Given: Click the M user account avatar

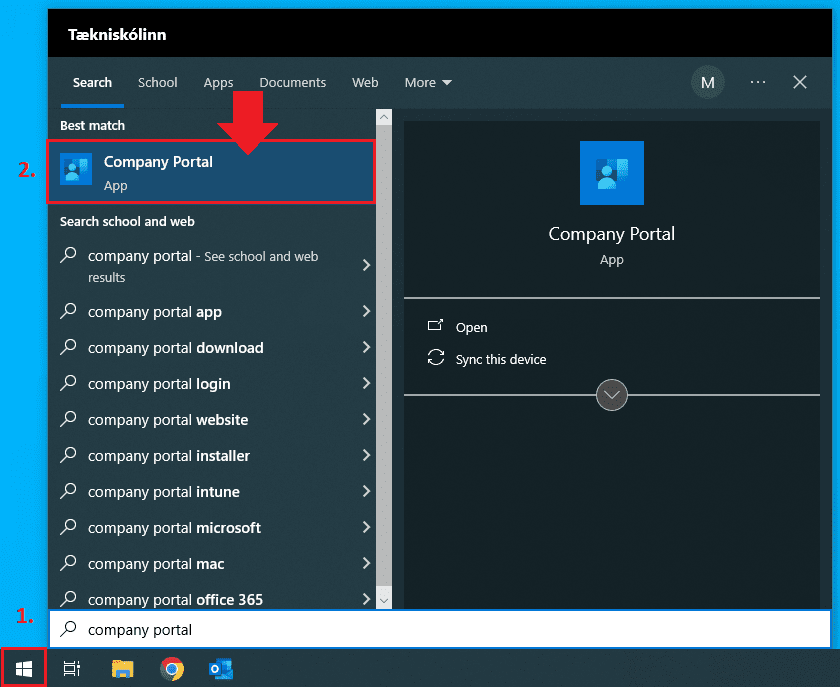Looking at the screenshot, I should (707, 83).
